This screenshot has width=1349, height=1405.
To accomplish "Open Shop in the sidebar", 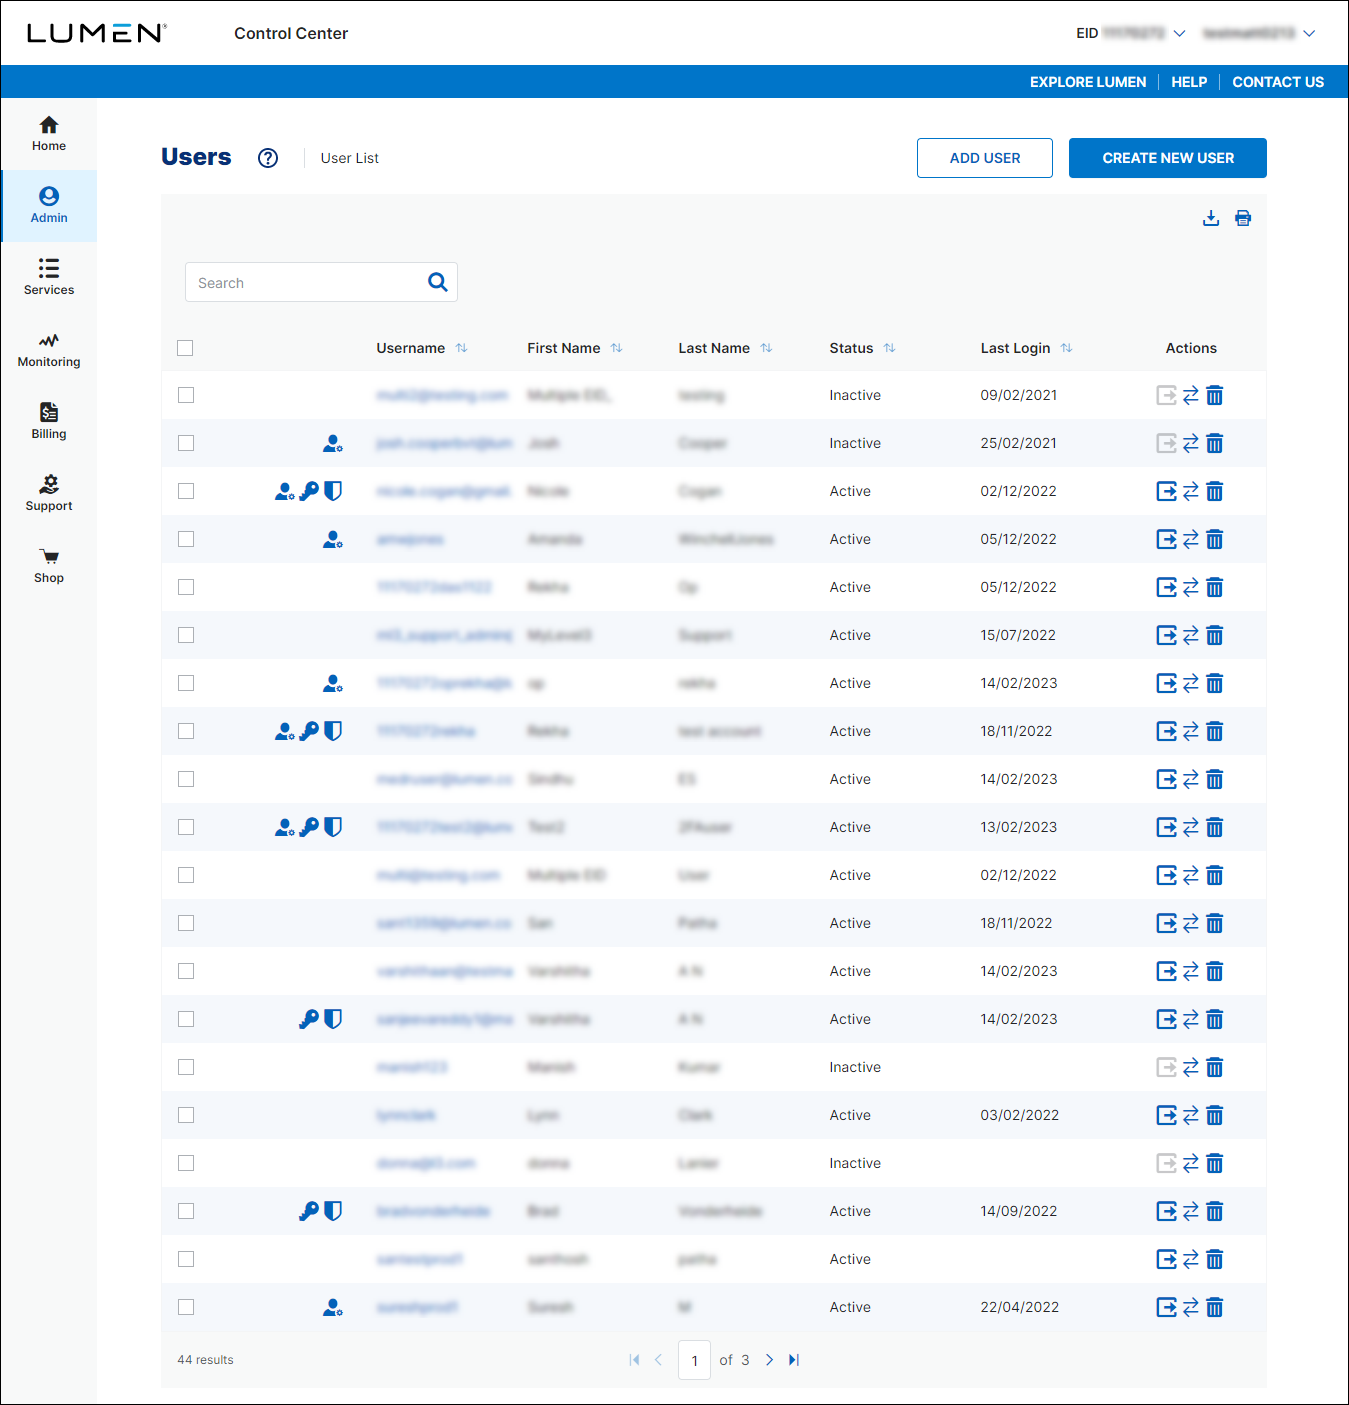I will [x=49, y=566].
